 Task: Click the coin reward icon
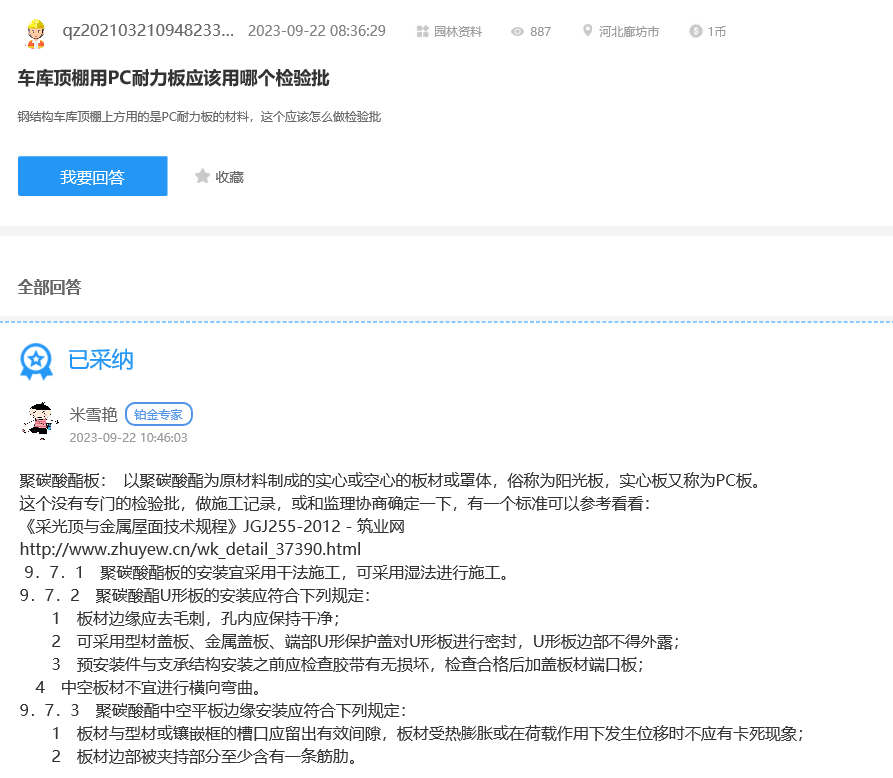click(695, 32)
